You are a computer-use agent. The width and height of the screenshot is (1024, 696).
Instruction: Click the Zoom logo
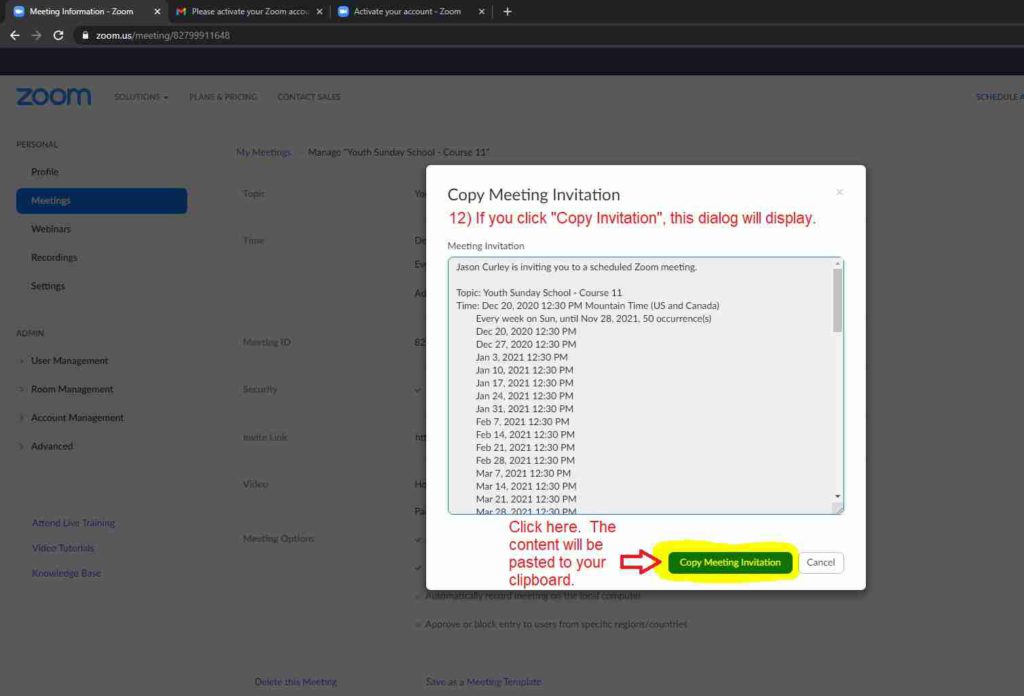click(x=54, y=97)
